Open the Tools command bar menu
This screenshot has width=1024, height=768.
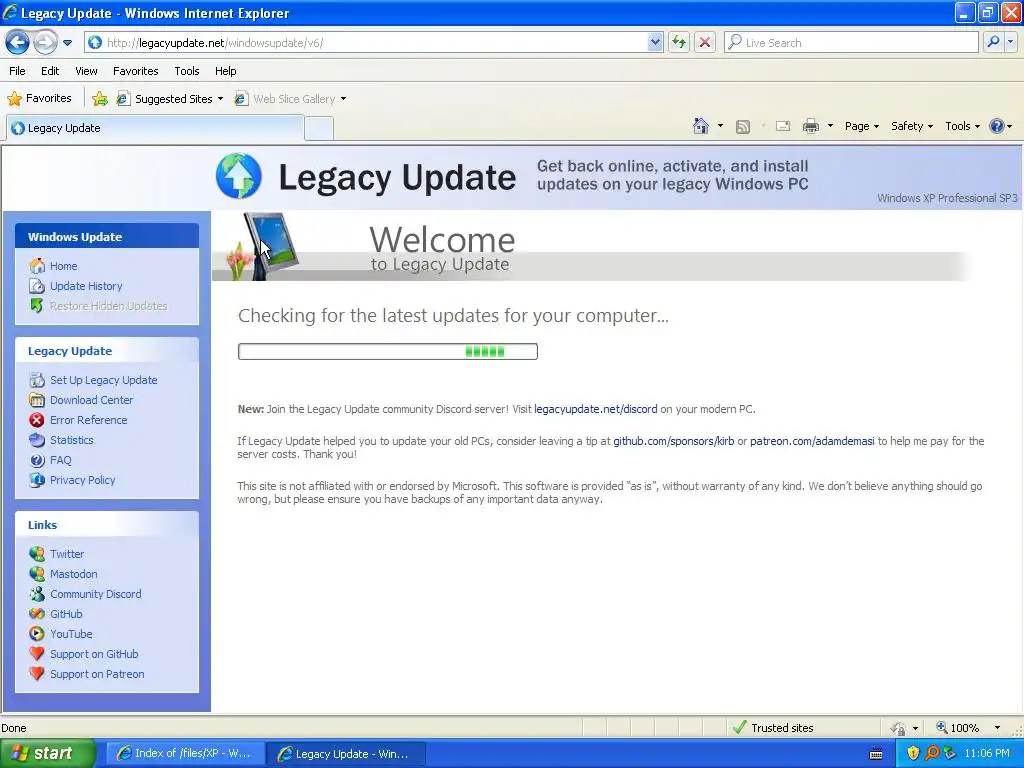[x=963, y=126]
